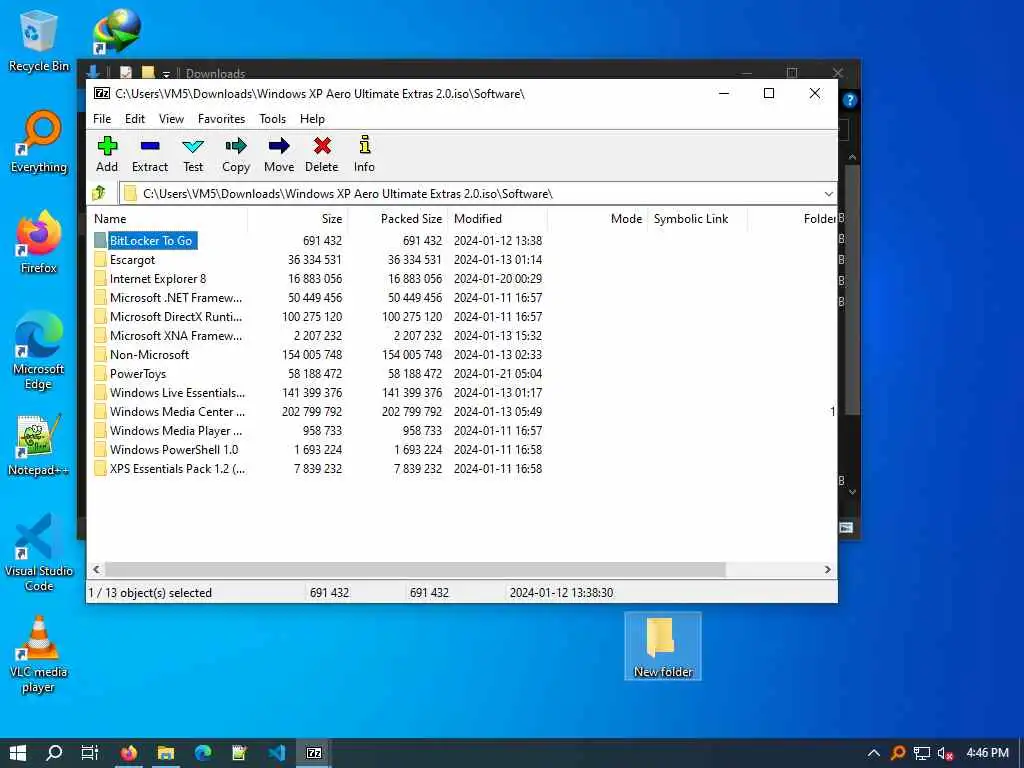Click the network icon in system tray
Image resolution: width=1024 pixels, height=768 pixels.
(x=921, y=753)
